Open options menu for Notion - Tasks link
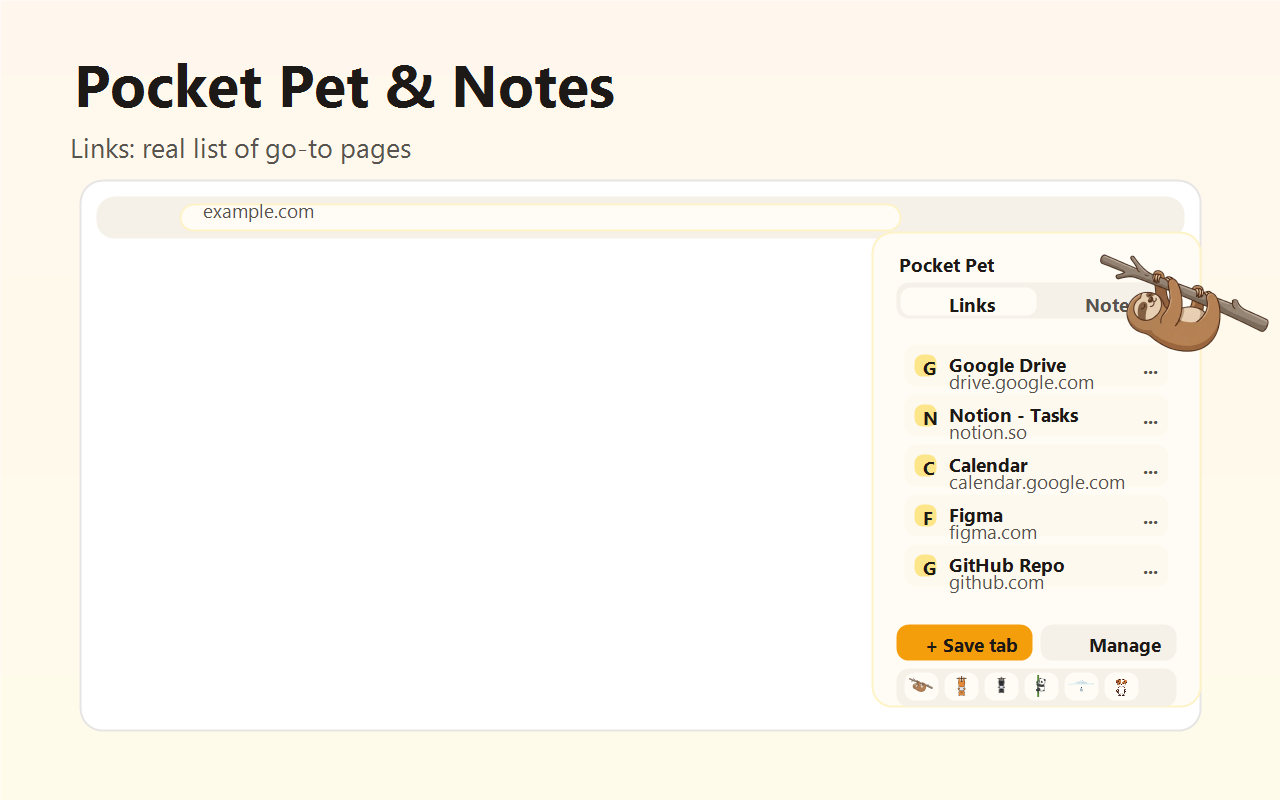This screenshot has width=1280, height=800. [x=1150, y=420]
